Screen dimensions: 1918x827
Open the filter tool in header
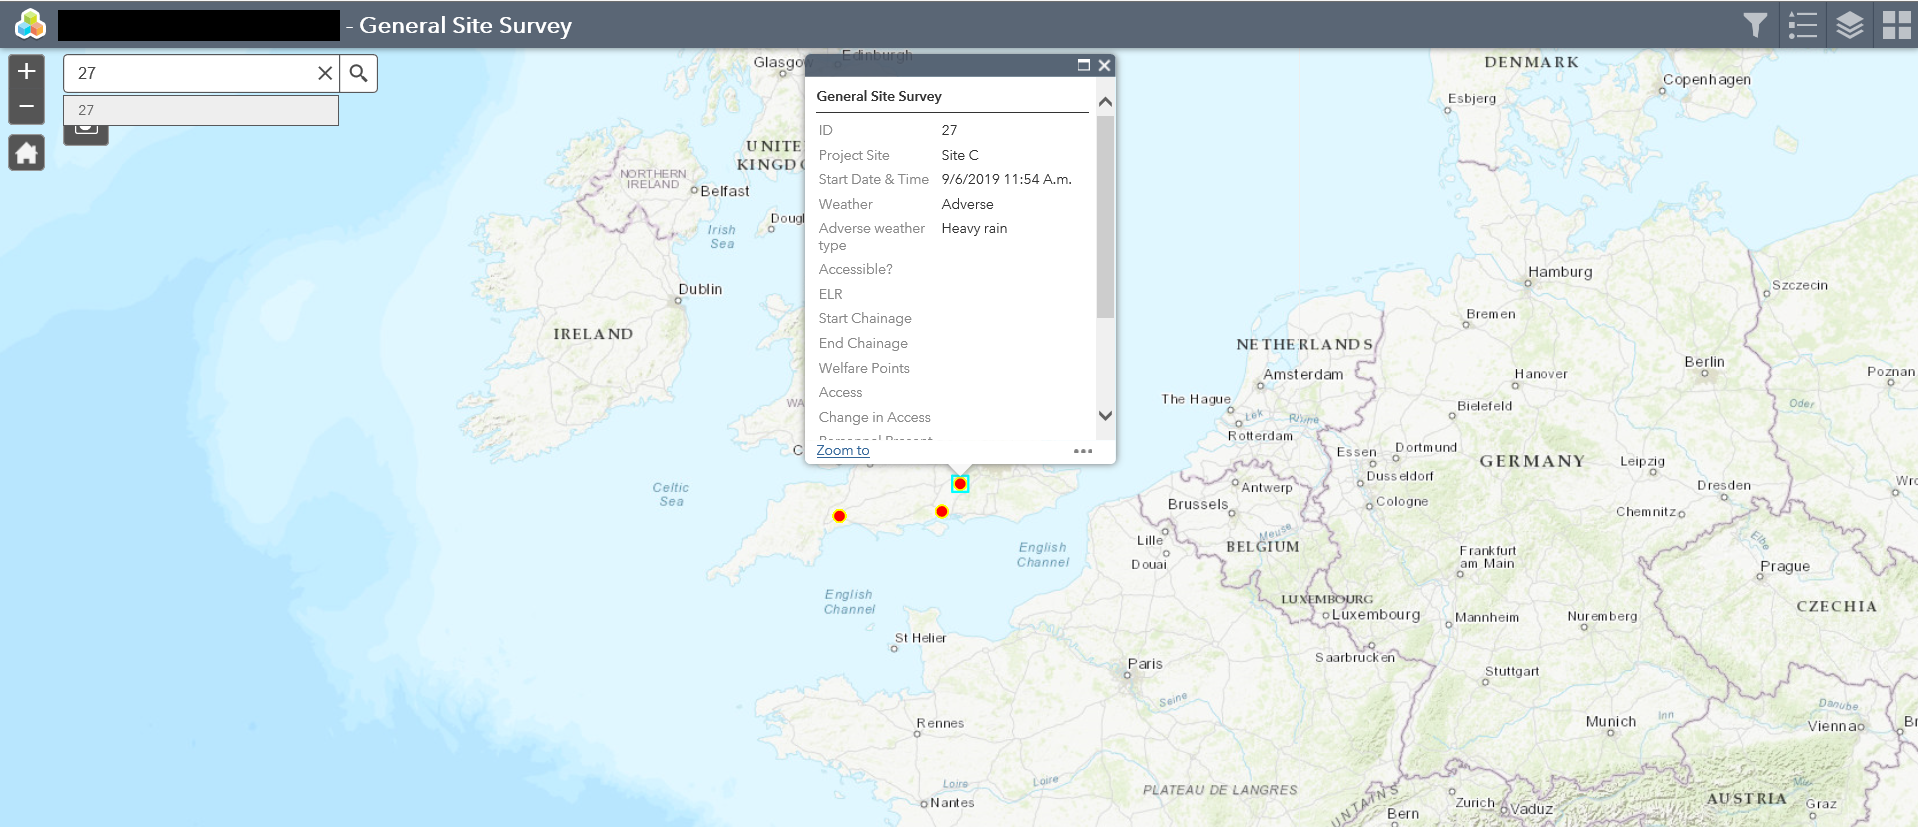click(x=1755, y=25)
